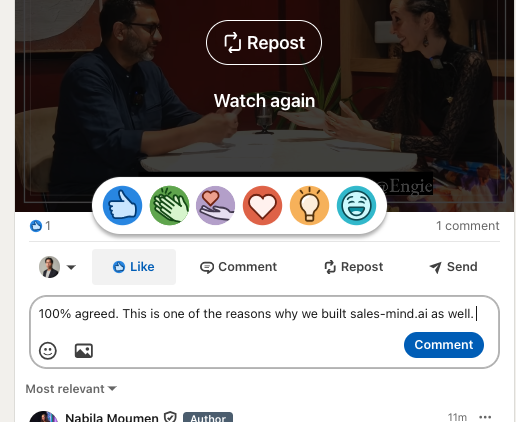Add a photo to the comment
This screenshot has width=516, height=422.
click(x=84, y=351)
